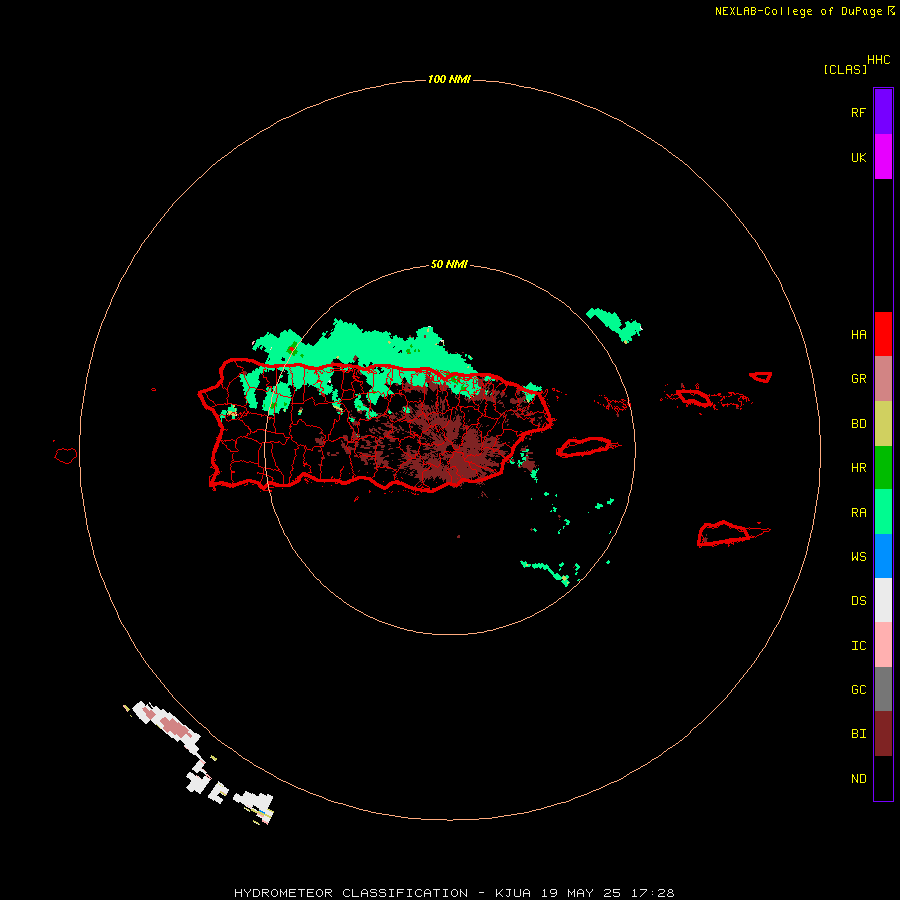Click the [CLAS] units label
The height and width of the screenshot is (900, 900).
(x=845, y=69)
